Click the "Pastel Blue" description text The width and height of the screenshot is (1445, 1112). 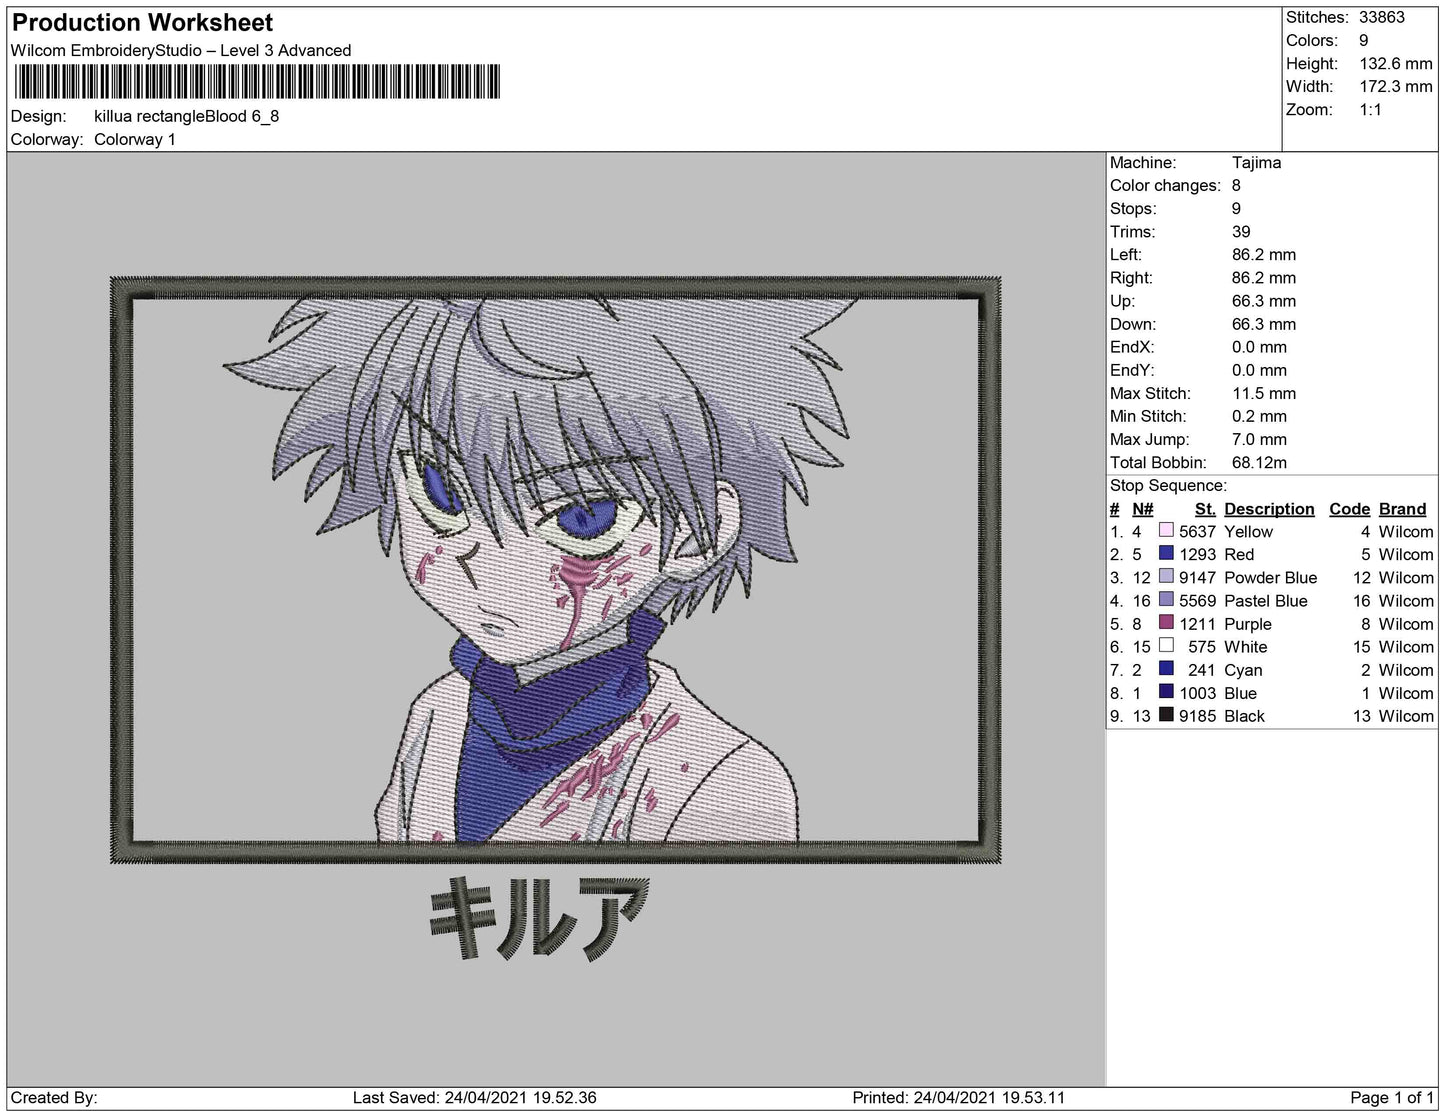tap(1266, 600)
